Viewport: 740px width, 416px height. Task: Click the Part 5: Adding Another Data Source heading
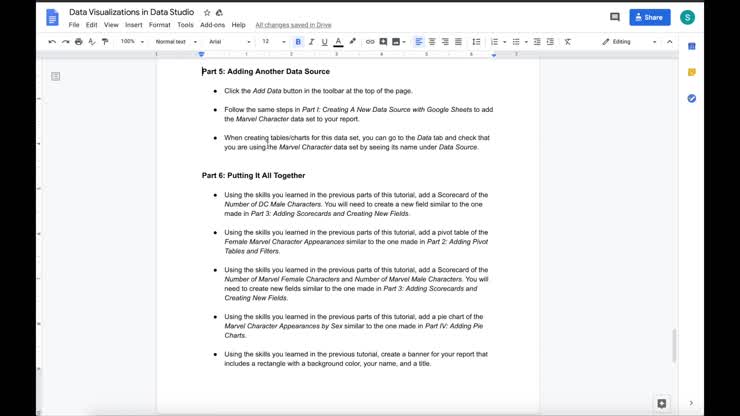click(266, 72)
